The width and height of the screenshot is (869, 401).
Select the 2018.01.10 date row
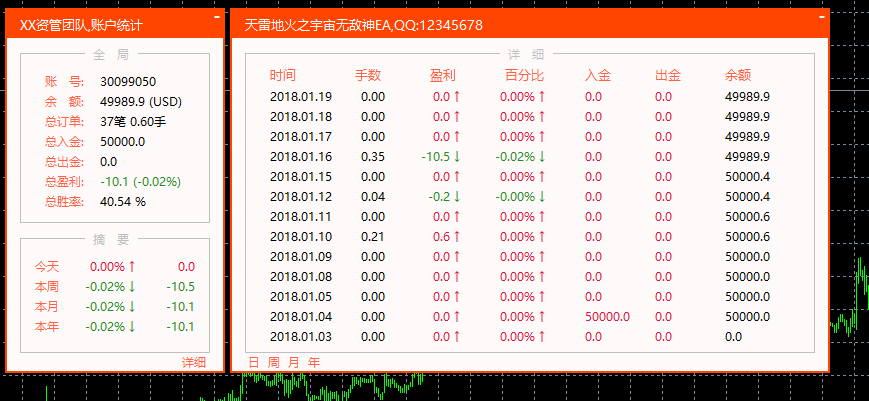520,237
